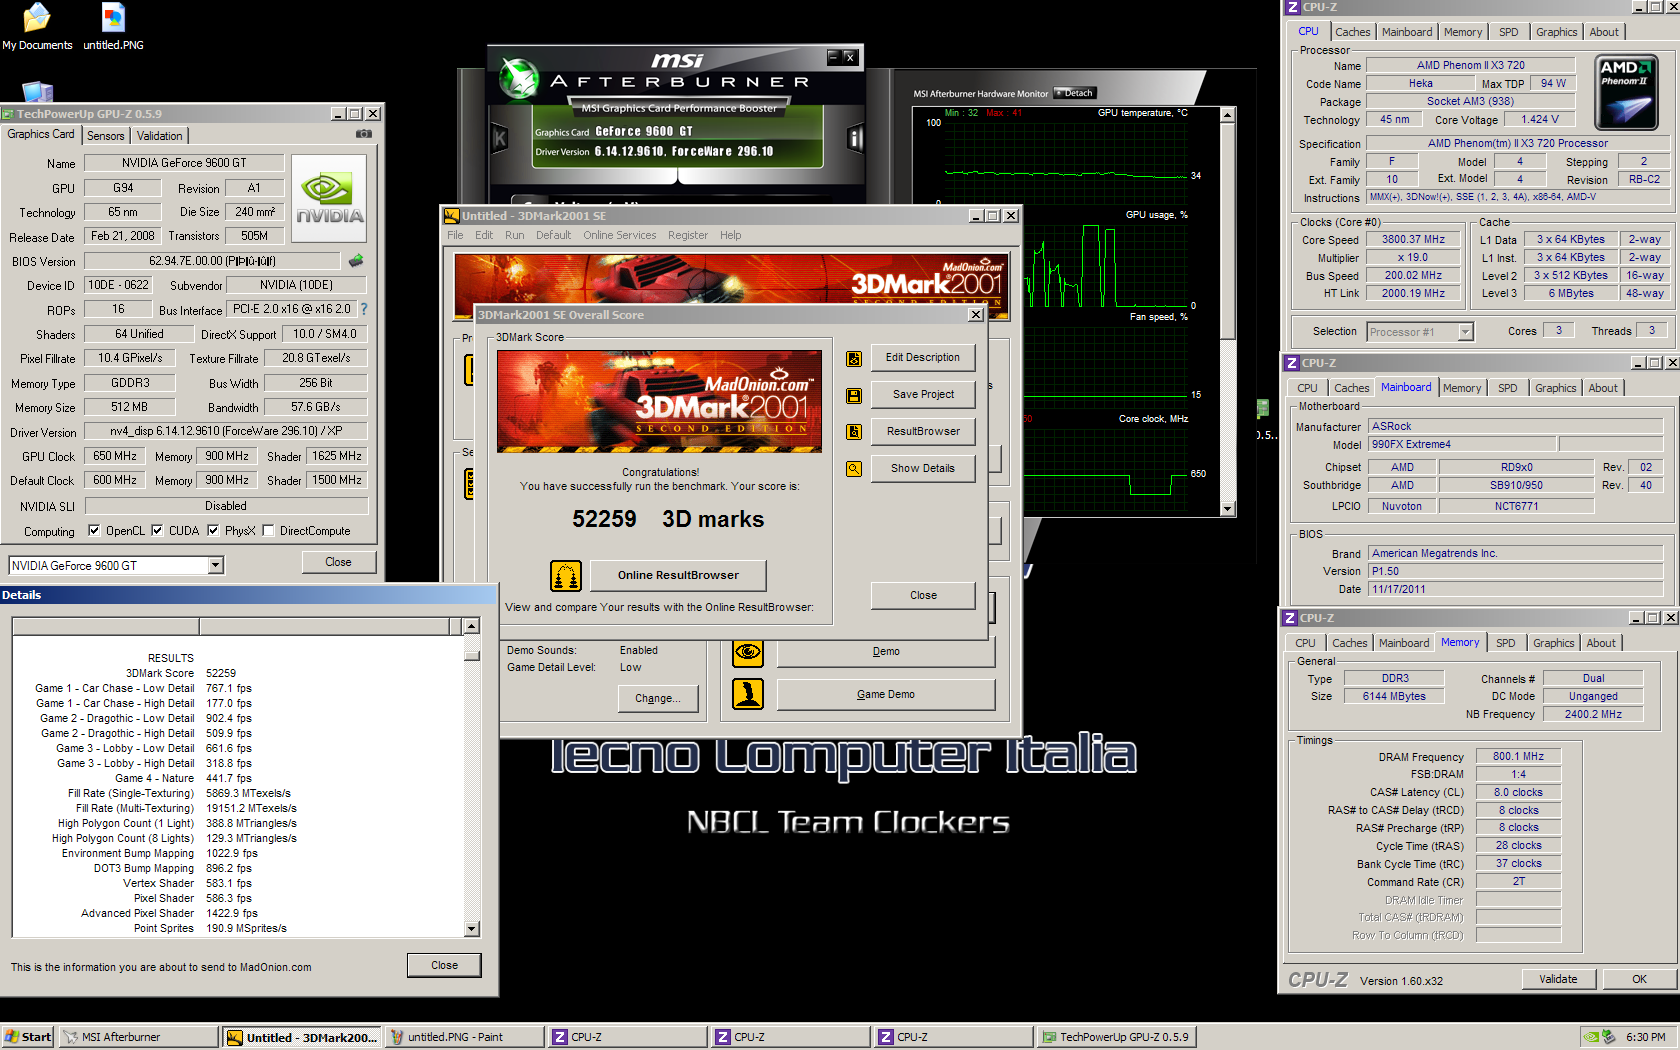This screenshot has height=1050, width=1680.
Task: Click Game Demo joystick icon
Action: pos(748,694)
